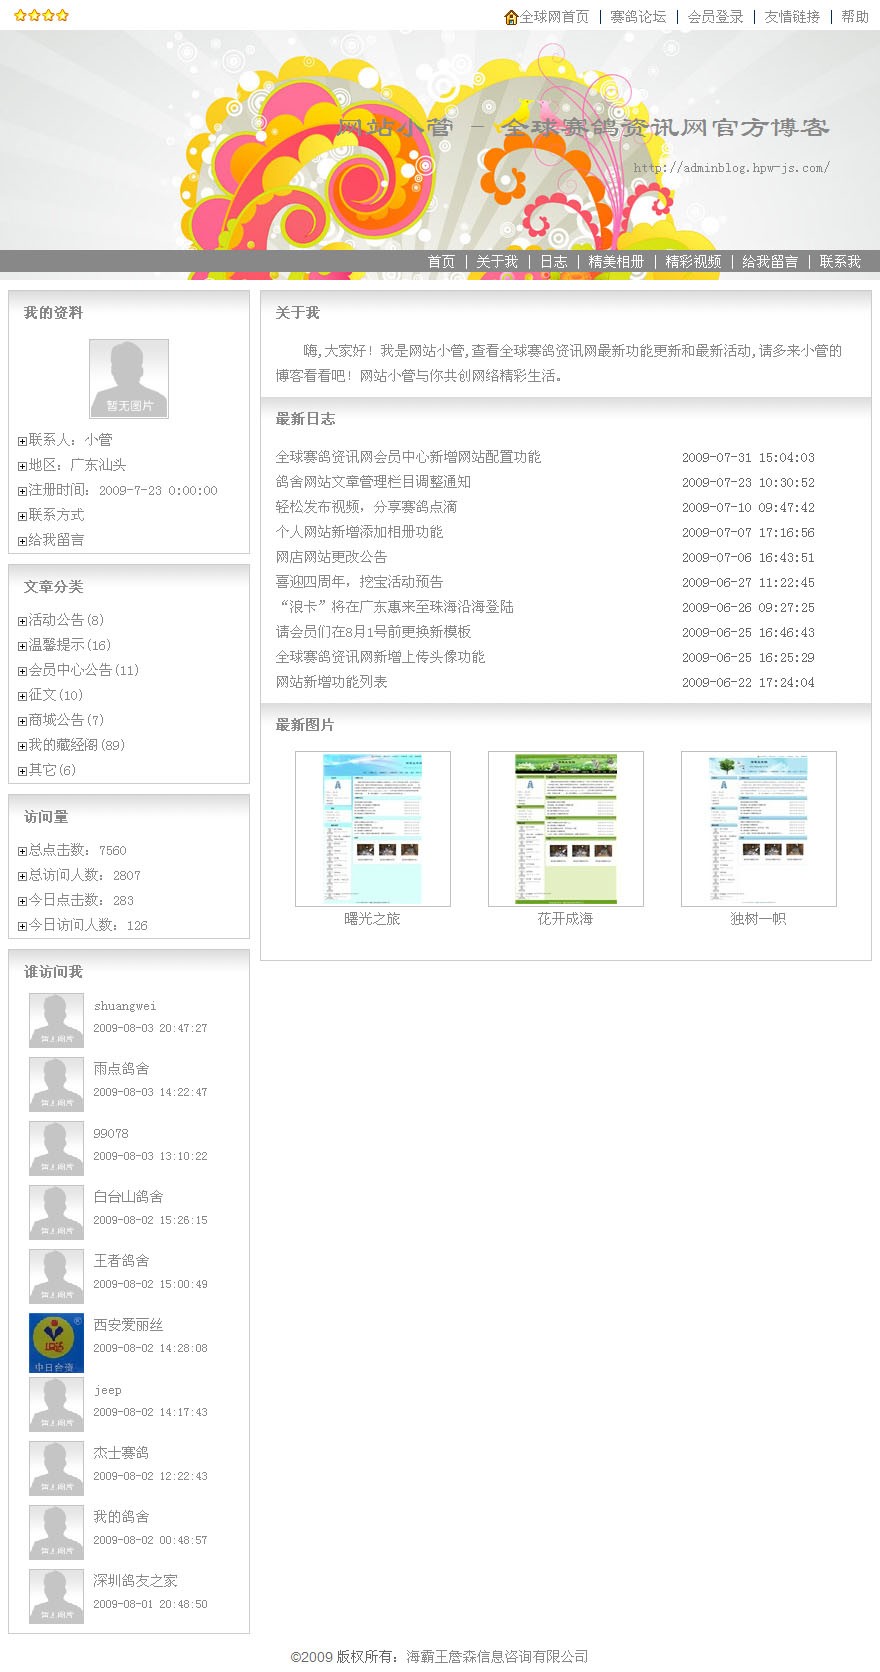The width and height of the screenshot is (880, 1672).
Task: Open the 赛鸽论坛 top link
Action: 638,17
